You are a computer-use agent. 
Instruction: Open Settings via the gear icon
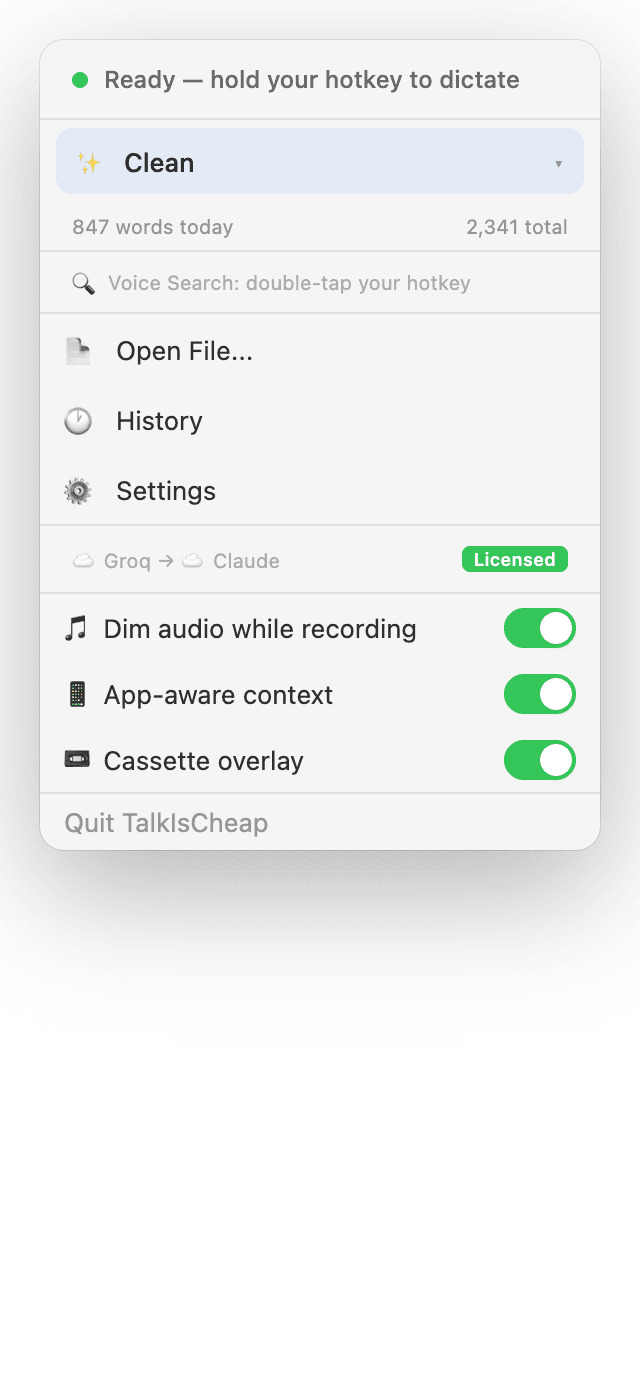click(78, 490)
